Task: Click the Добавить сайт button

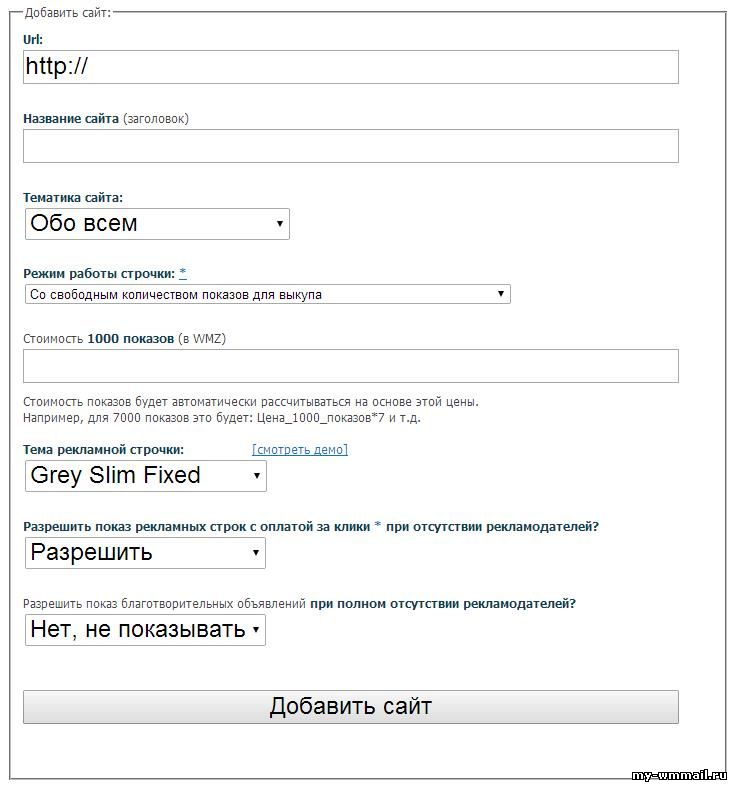Action: [x=350, y=707]
